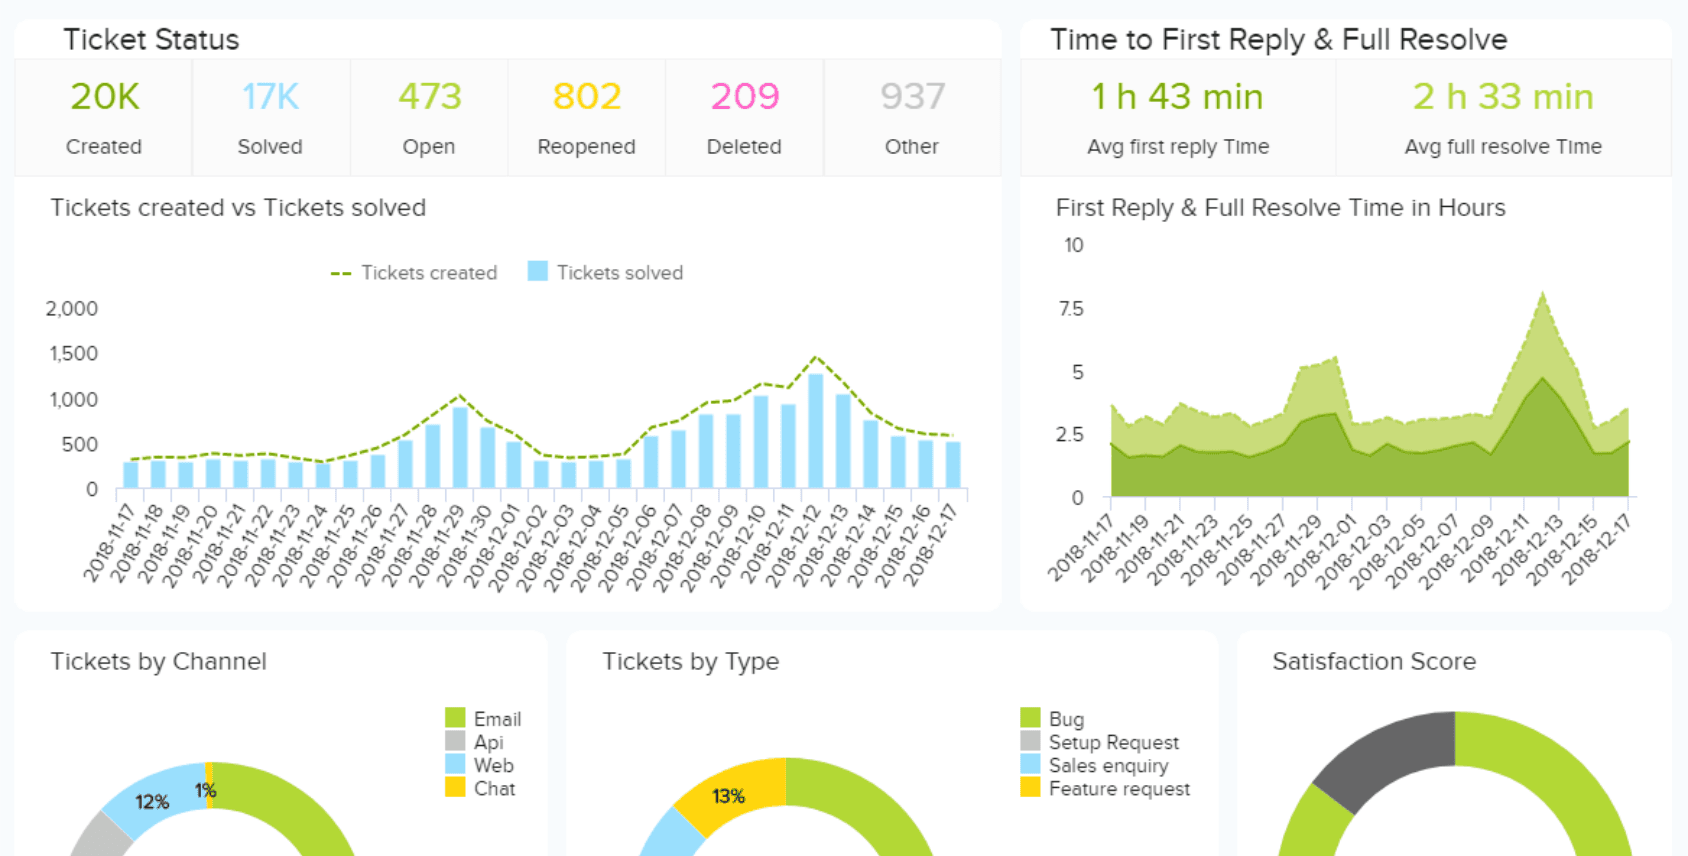The height and width of the screenshot is (856, 1688).
Task: Select the Avg first reply Time card
Action: [x=1178, y=117]
